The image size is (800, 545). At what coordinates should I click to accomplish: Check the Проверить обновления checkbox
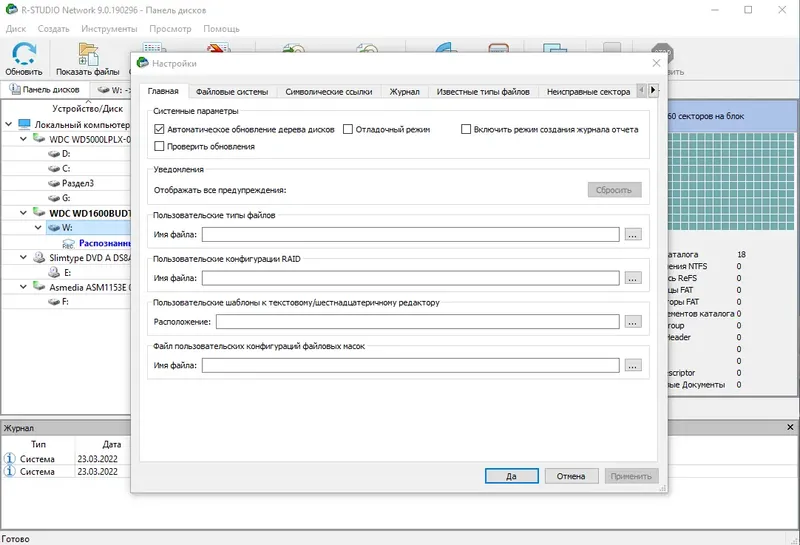[159, 146]
